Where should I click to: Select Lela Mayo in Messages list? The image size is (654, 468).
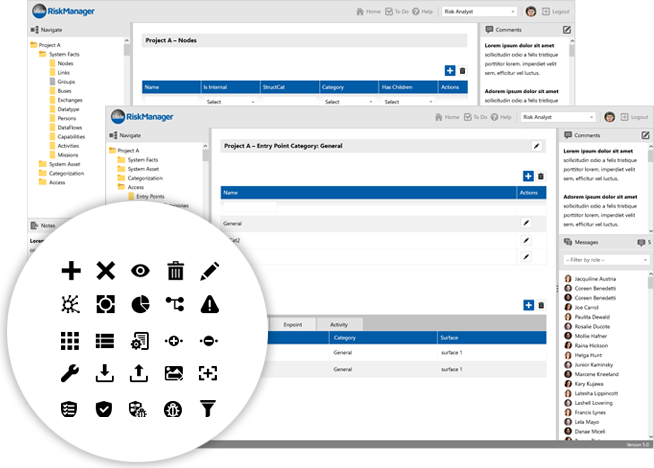click(x=586, y=422)
